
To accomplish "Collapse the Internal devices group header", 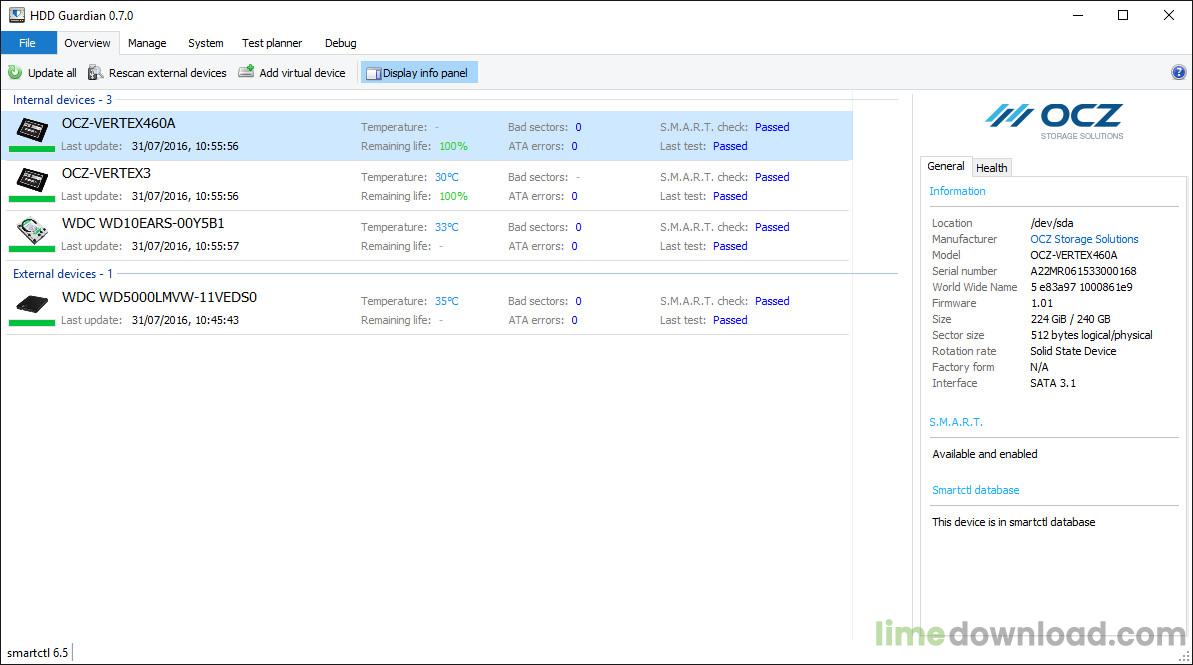I will click(62, 100).
